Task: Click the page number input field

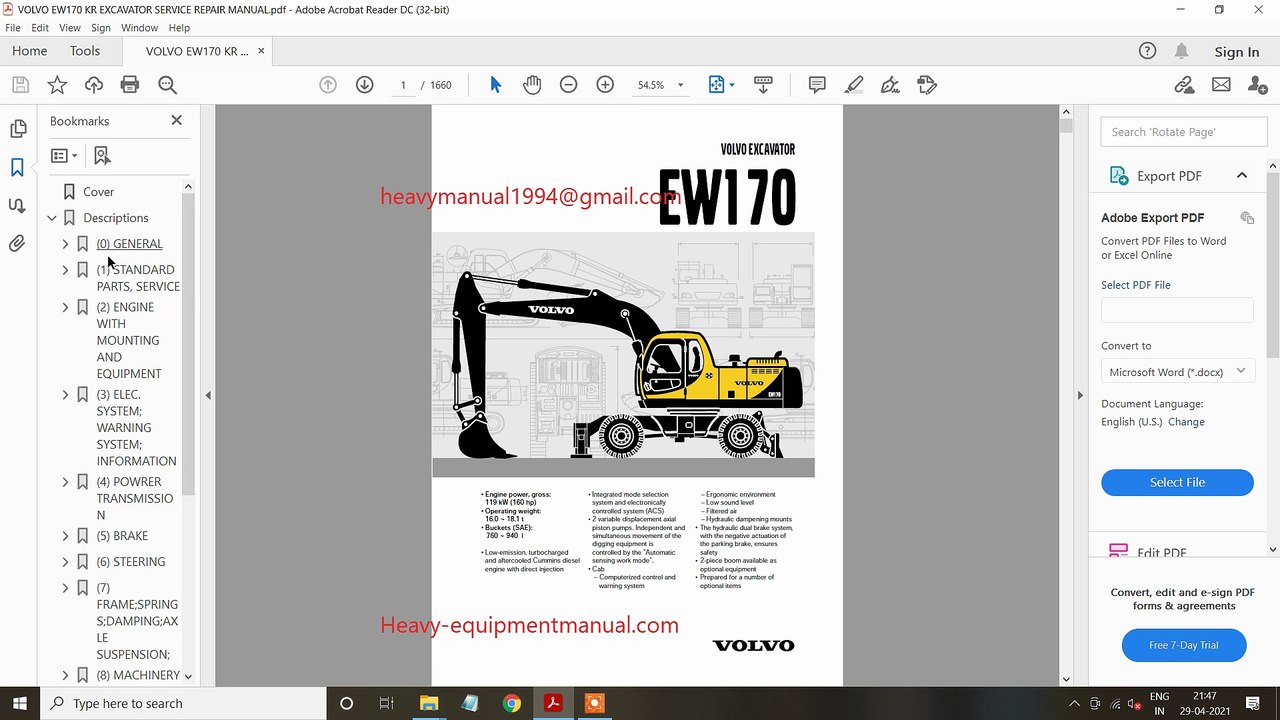Action: [403, 85]
